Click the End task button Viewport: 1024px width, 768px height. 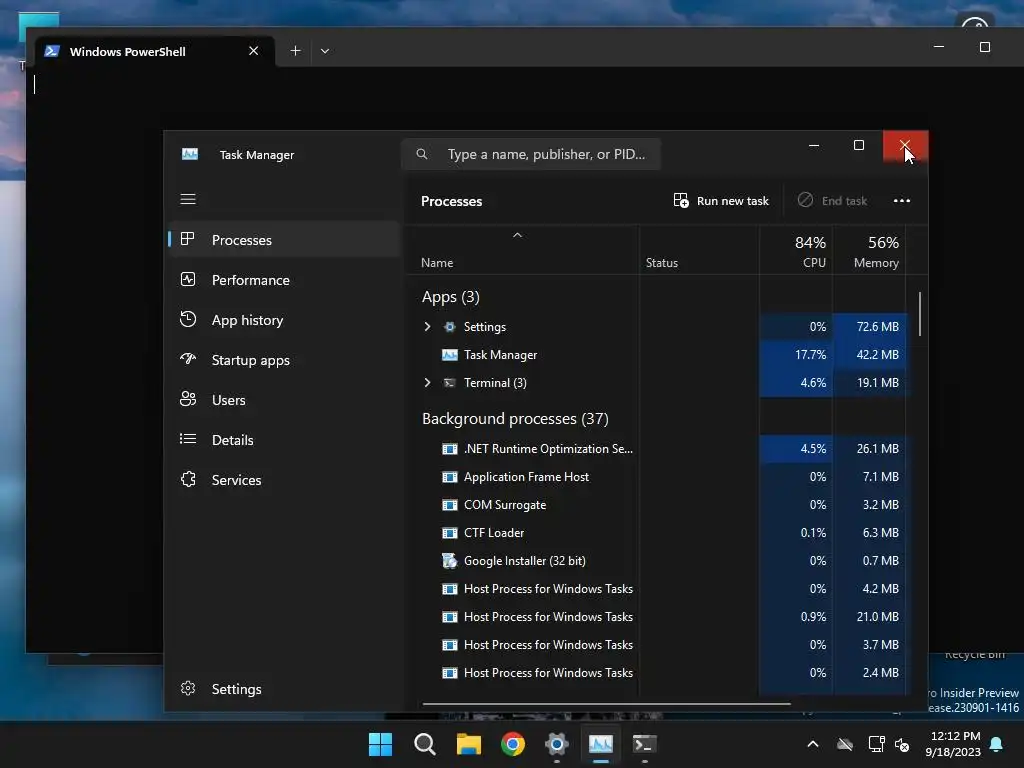(x=833, y=200)
